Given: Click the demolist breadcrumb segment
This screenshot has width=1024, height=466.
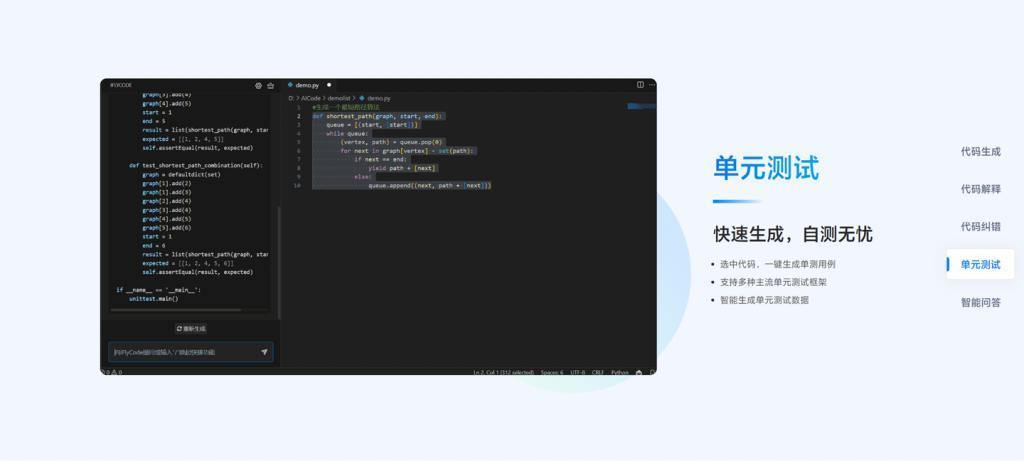Looking at the screenshot, I should coord(339,98).
